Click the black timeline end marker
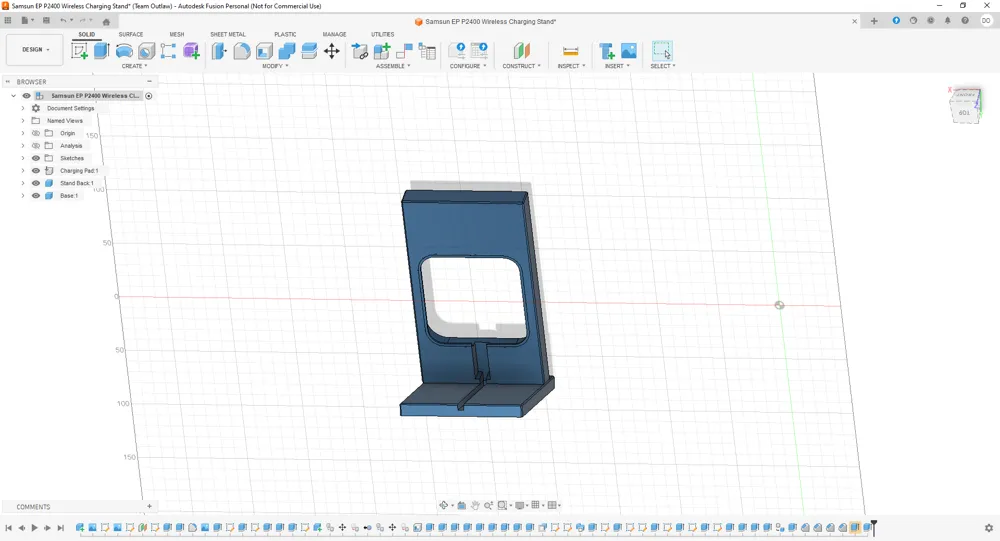 click(x=874, y=527)
